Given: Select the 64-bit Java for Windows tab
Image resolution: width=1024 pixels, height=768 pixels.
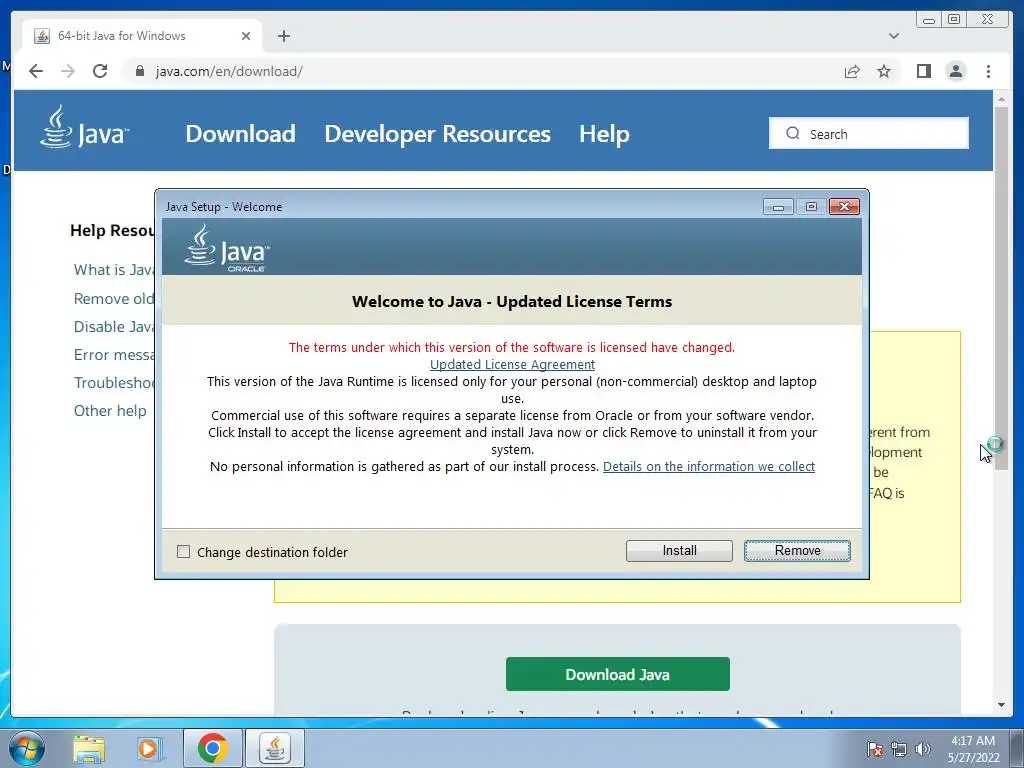Looking at the screenshot, I should pyautogui.click(x=142, y=36).
